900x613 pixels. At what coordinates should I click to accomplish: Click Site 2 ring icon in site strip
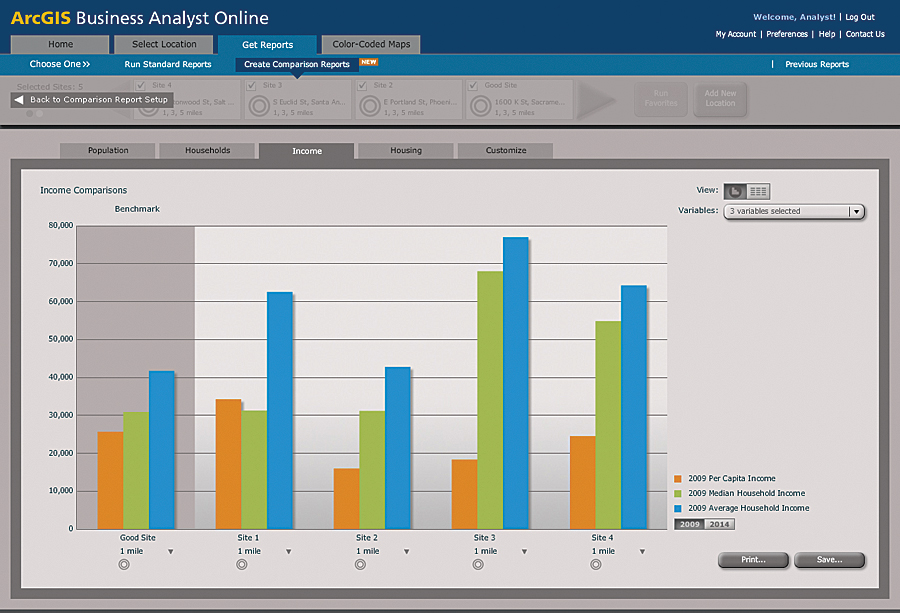coord(370,106)
